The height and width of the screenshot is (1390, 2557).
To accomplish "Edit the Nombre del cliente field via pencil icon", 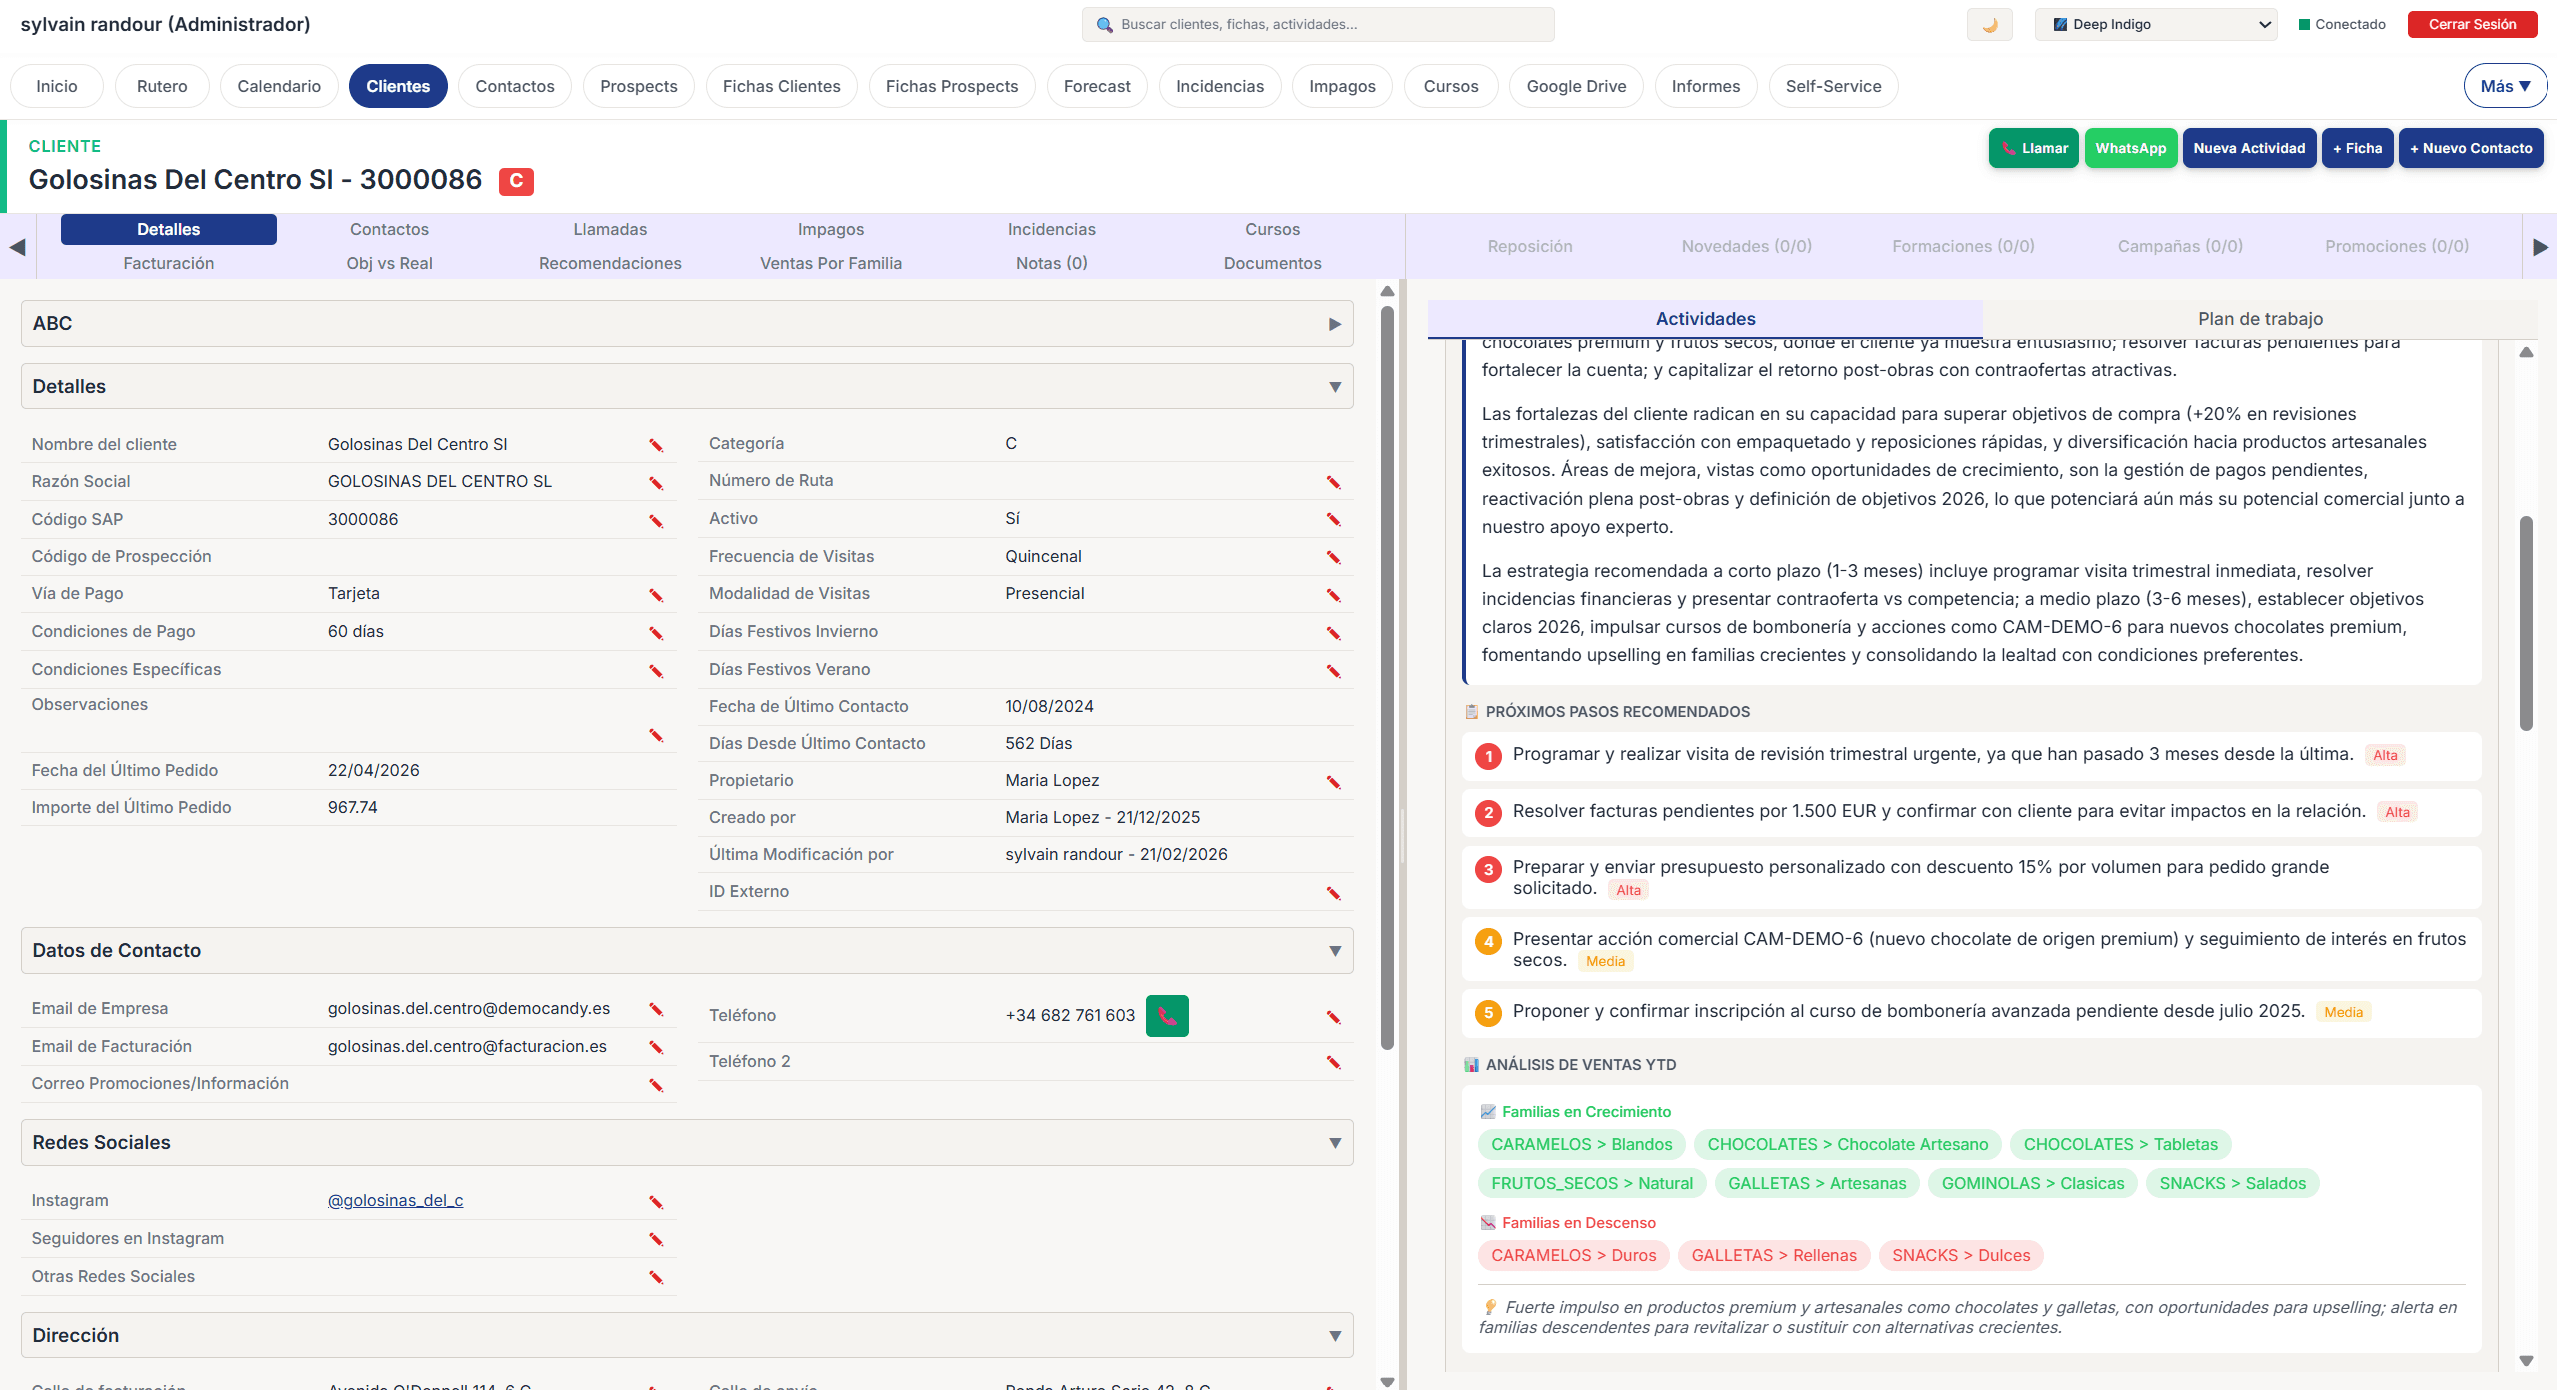I will pos(656,446).
